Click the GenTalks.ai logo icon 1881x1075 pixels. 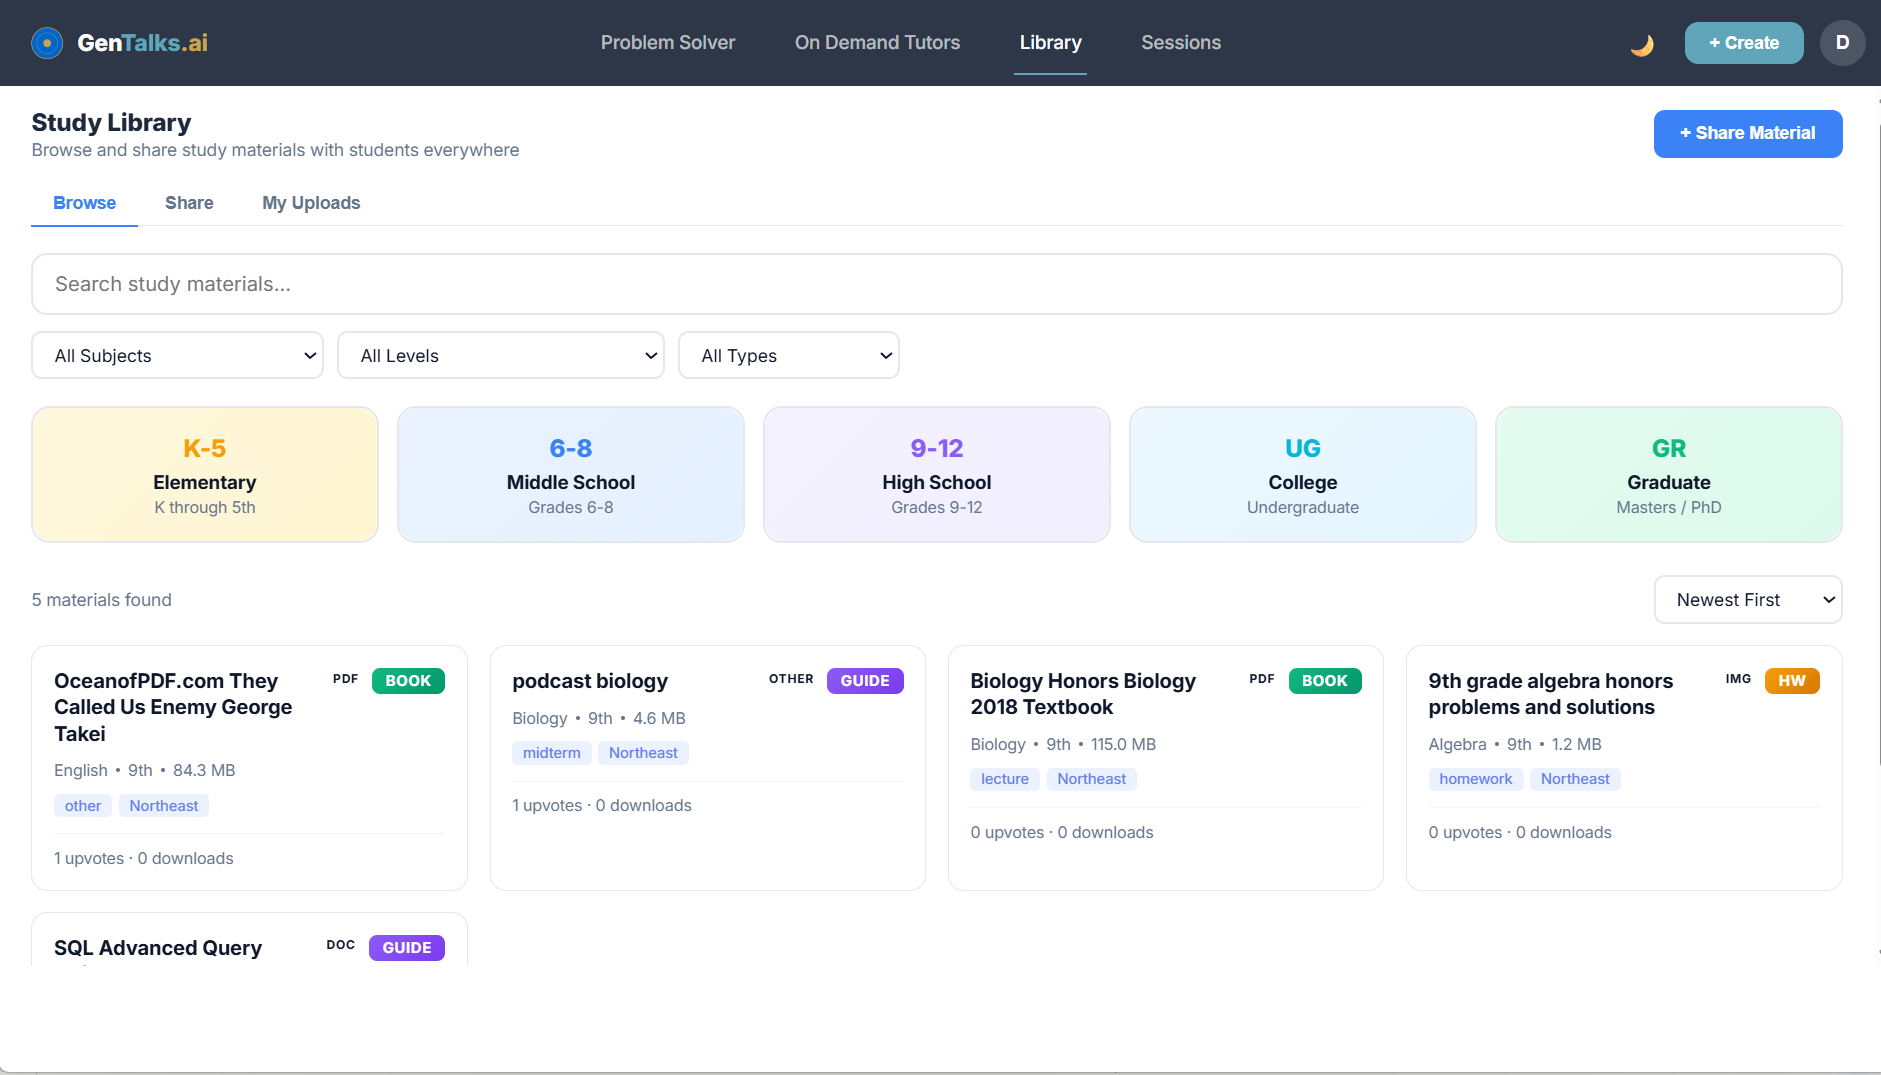click(x=47, y=43)
